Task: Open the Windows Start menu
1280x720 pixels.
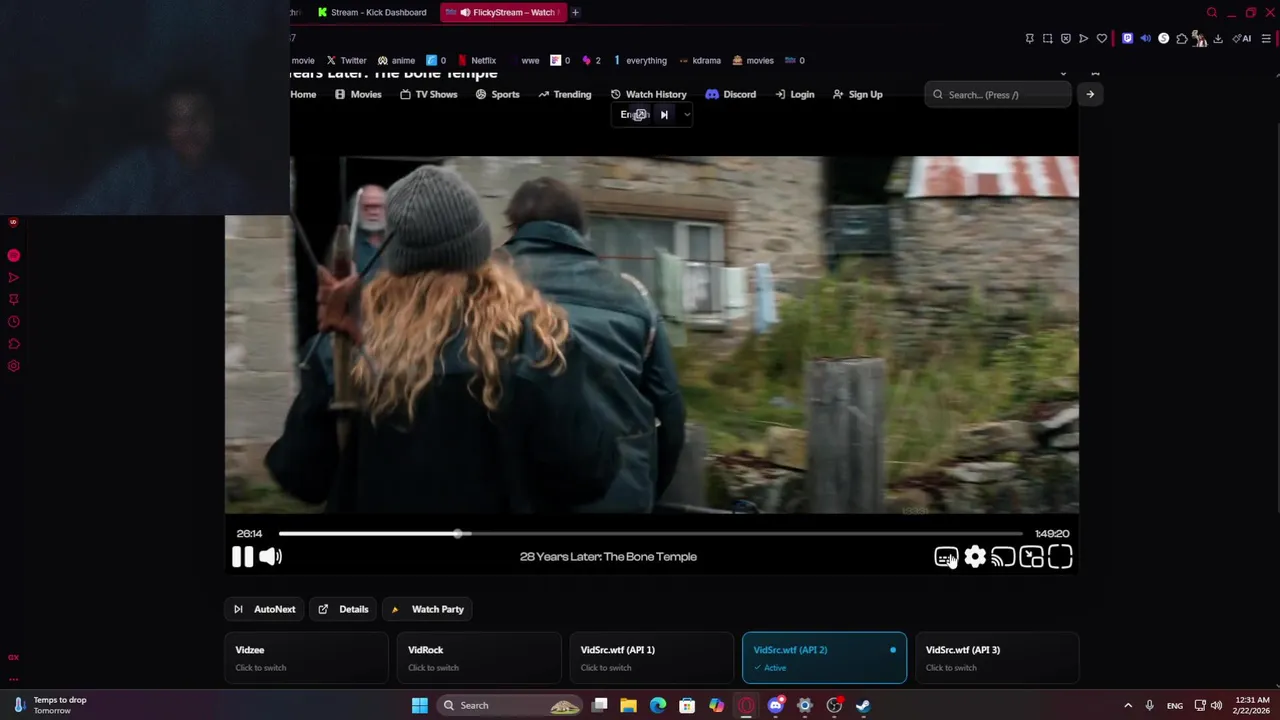Action: point(420,706)
